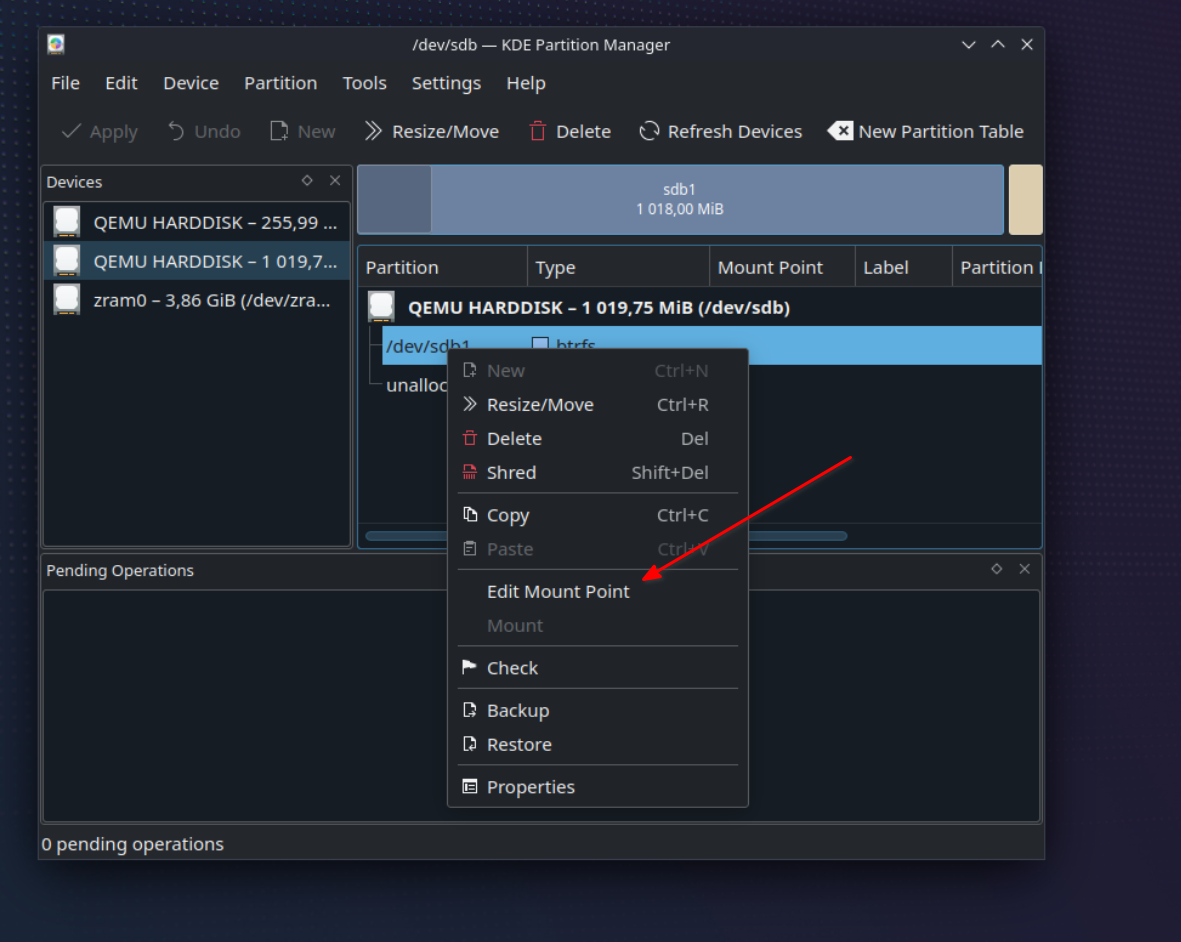The height and width of the screenshot is (942, 1181).
Task: Click the Check flag icon in context menu
Action: coord(470,667)
